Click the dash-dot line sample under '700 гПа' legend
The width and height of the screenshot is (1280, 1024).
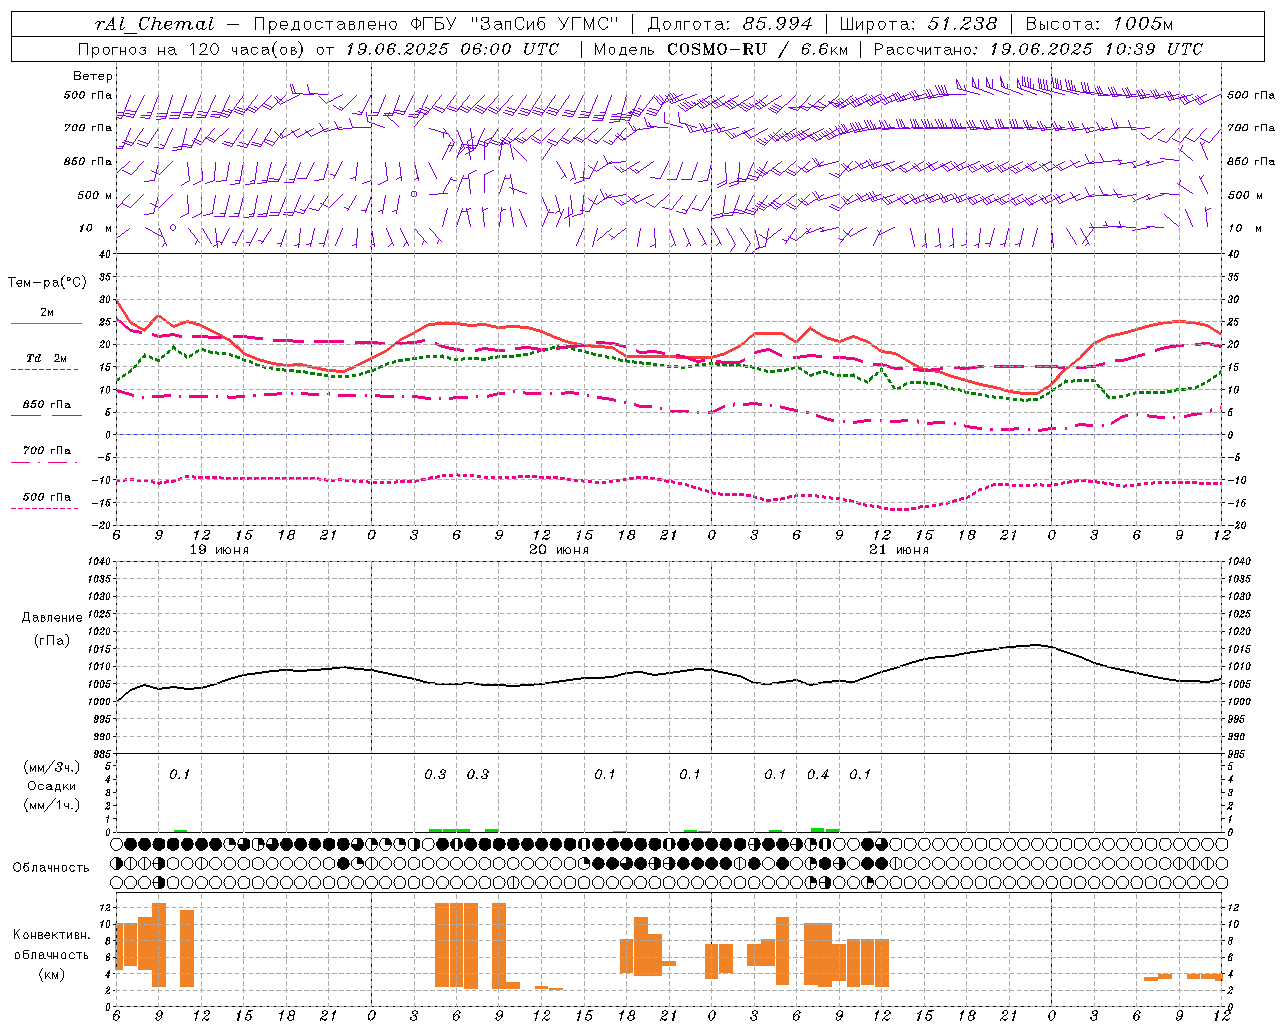coord(45,462)
